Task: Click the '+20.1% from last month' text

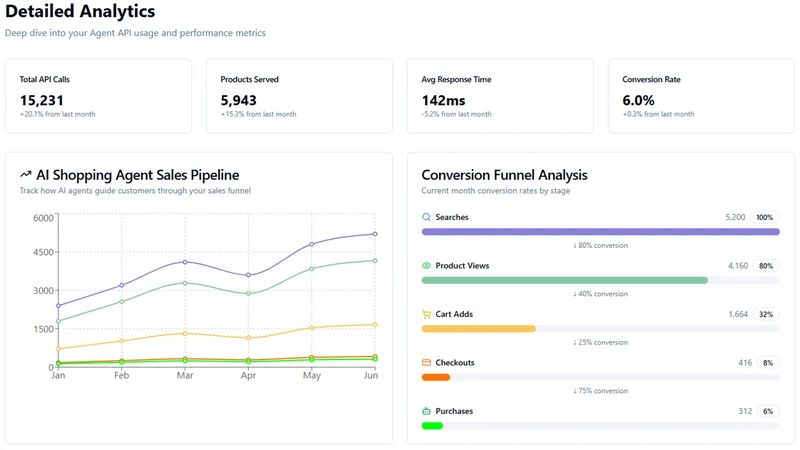Action: [58, 114]
